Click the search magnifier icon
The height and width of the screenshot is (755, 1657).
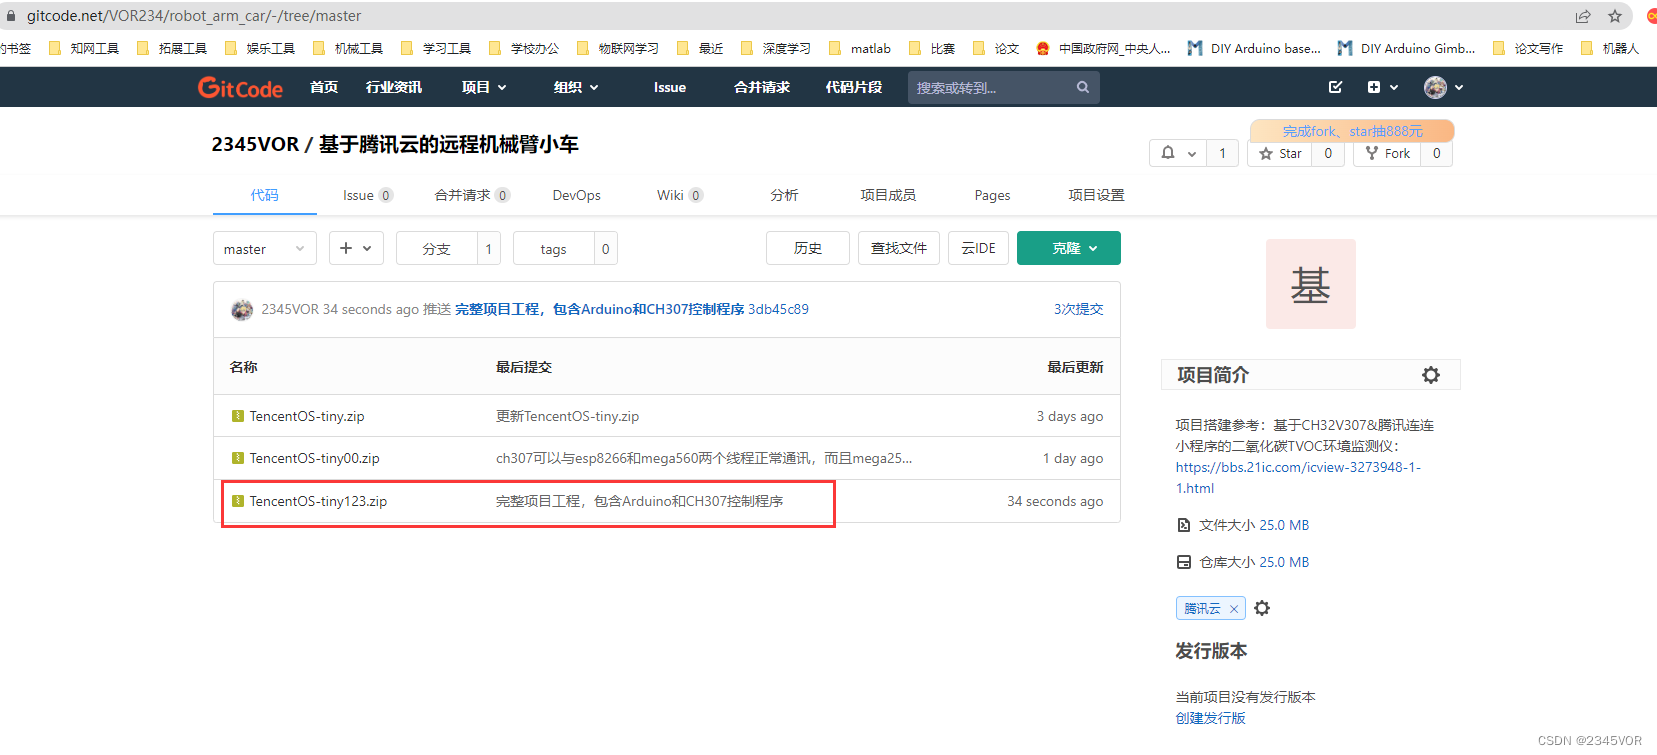(x=1082, y=88)
